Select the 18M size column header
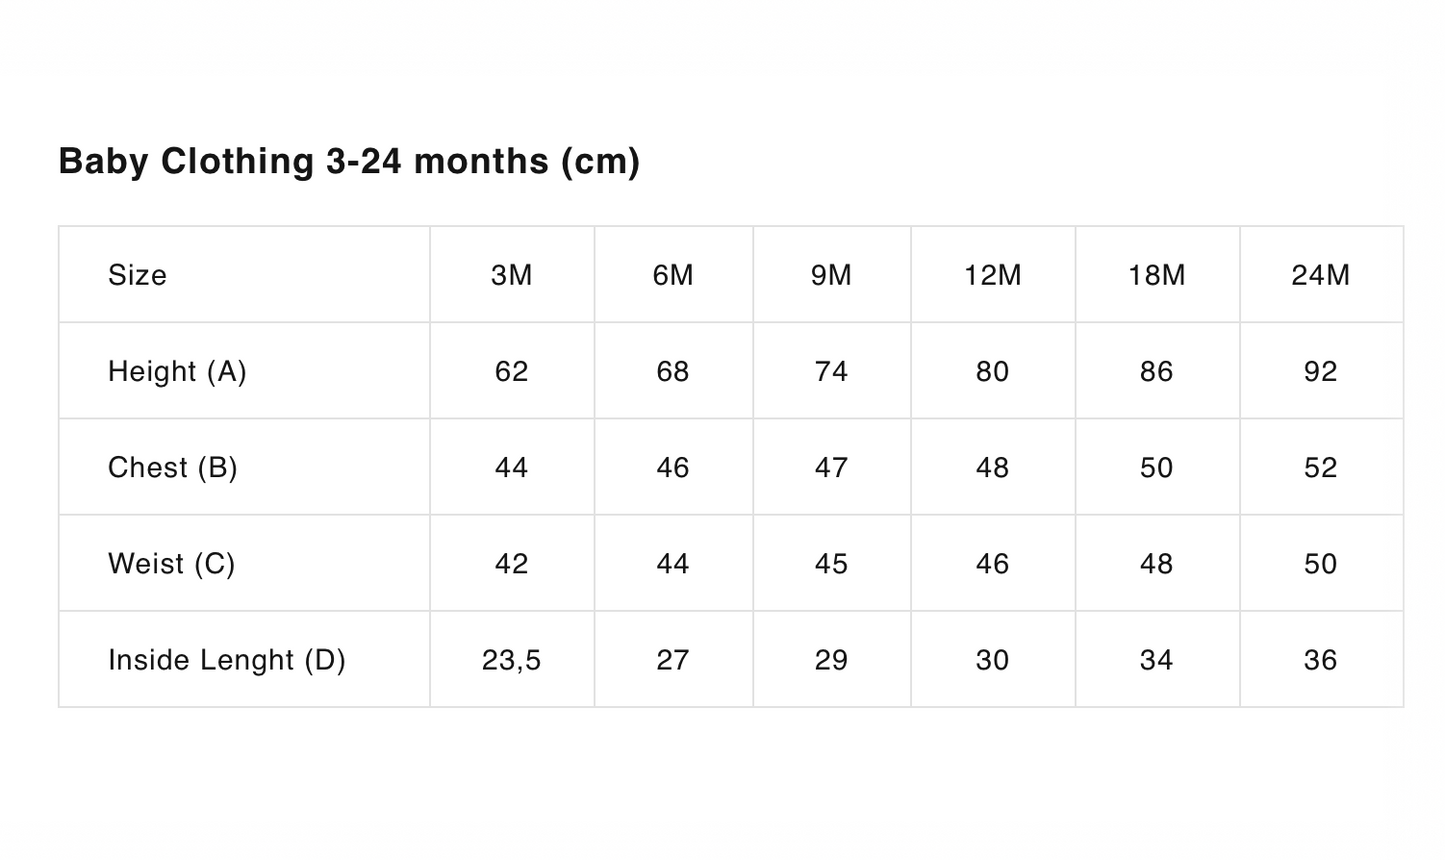The width and height of the screenshot is (1445, 860). point(1156,275)
